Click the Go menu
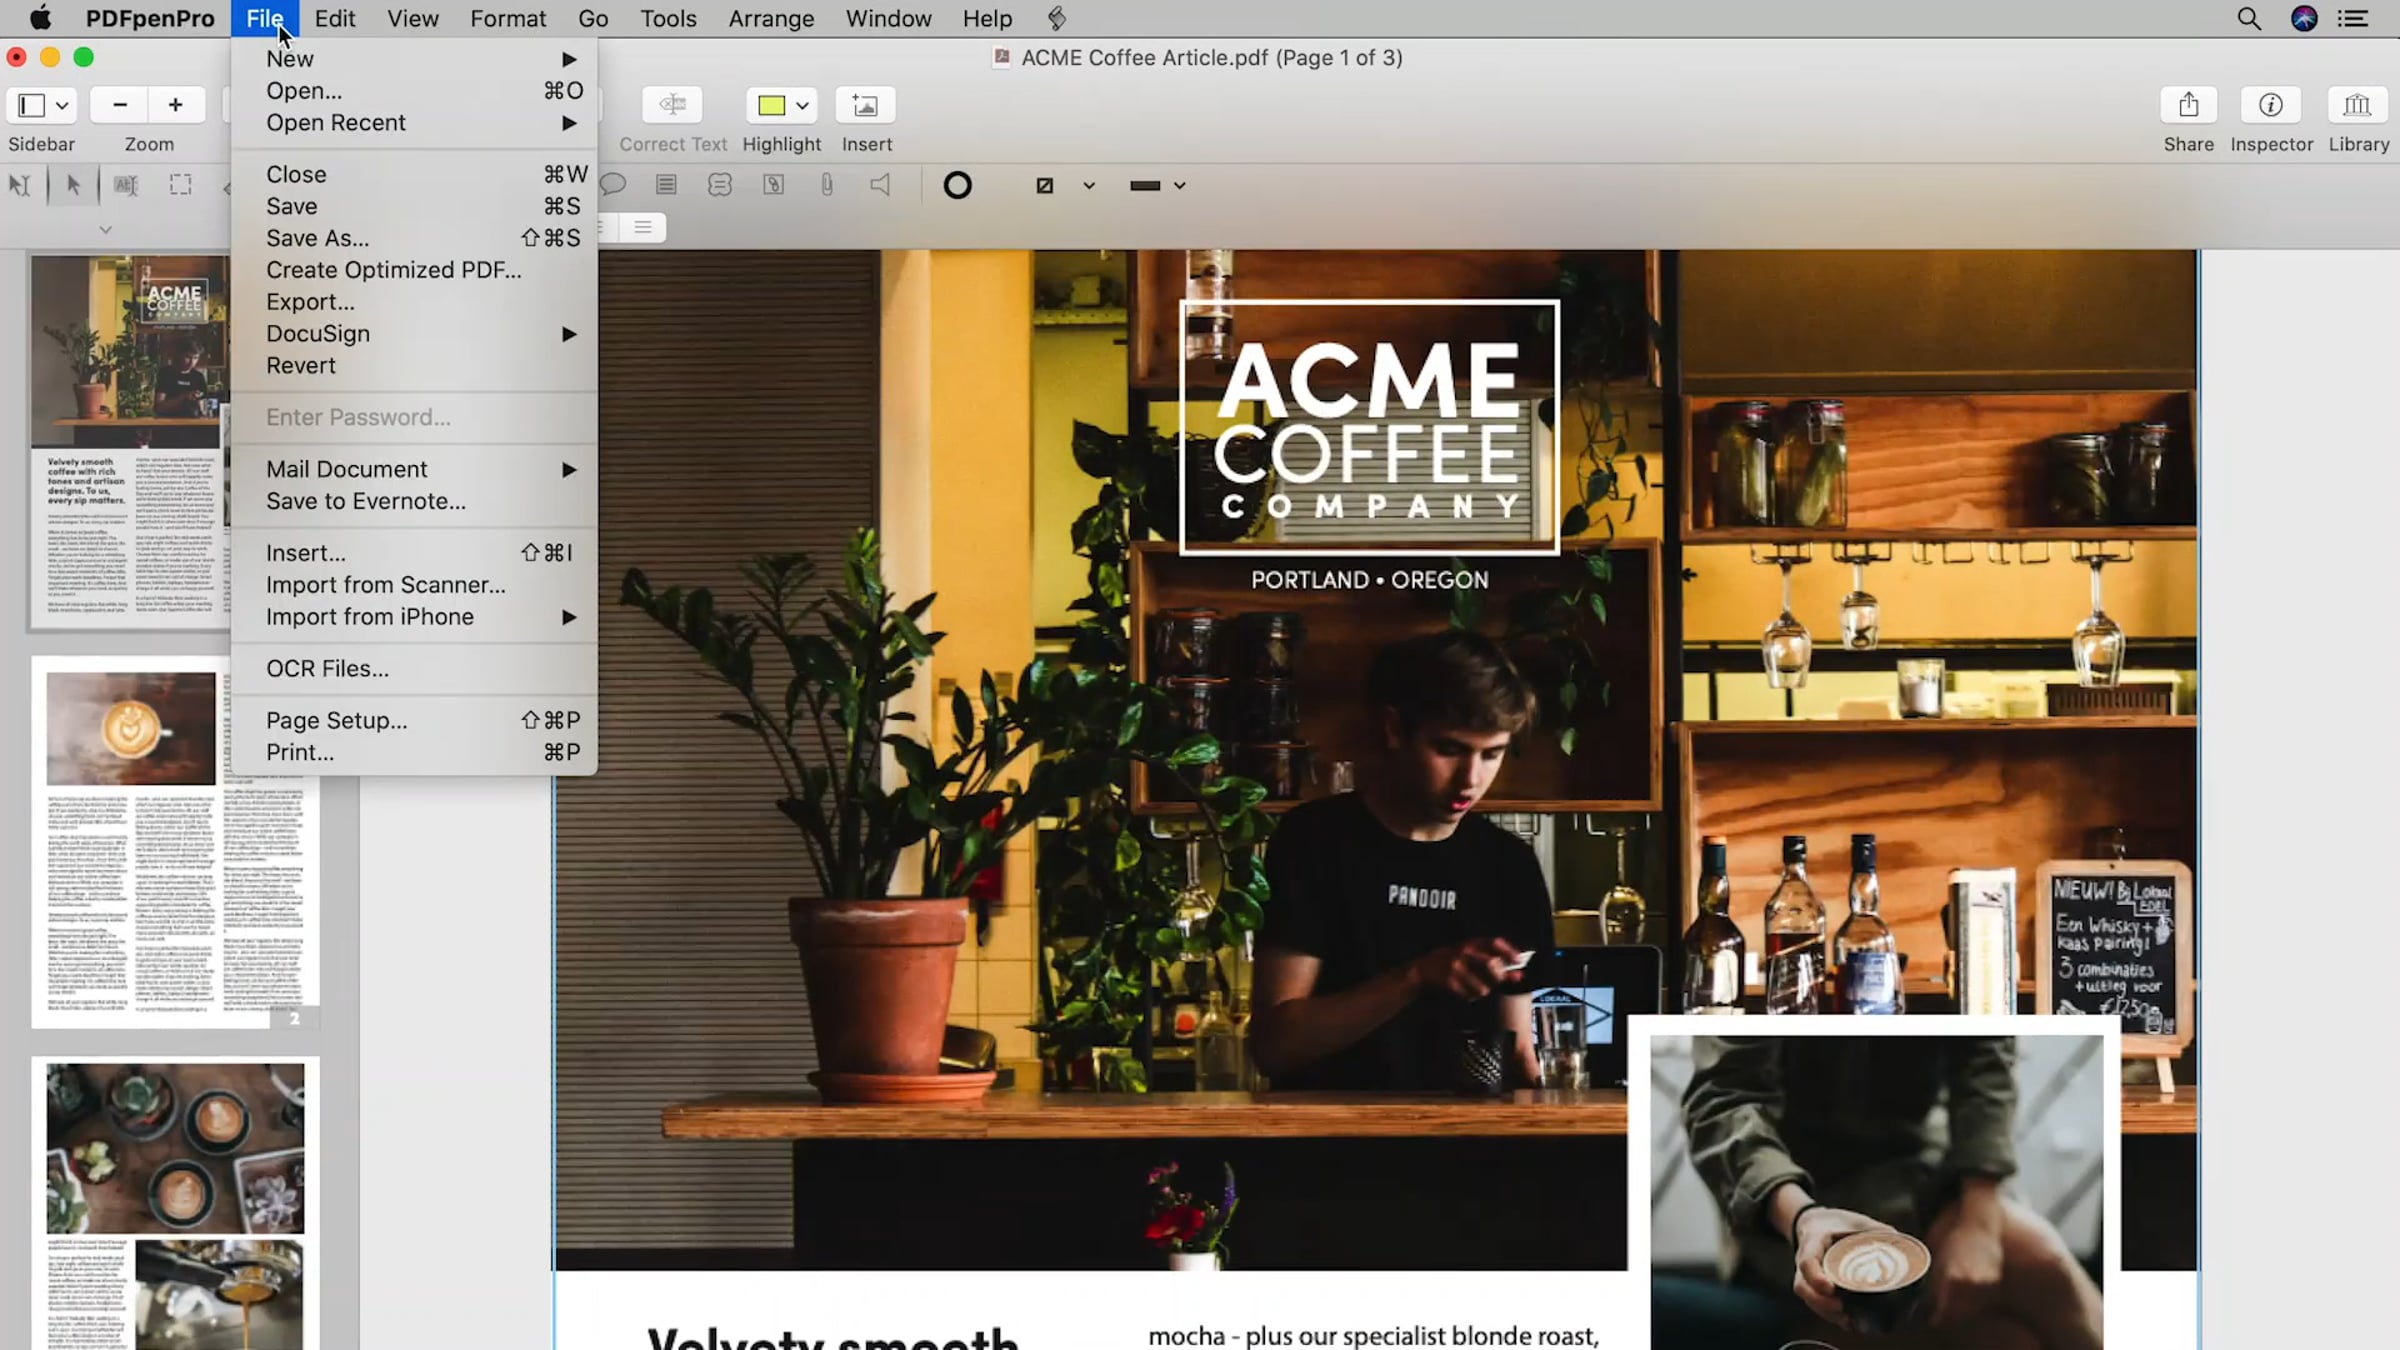The image size is (2400, 1350). coord(593,18)
